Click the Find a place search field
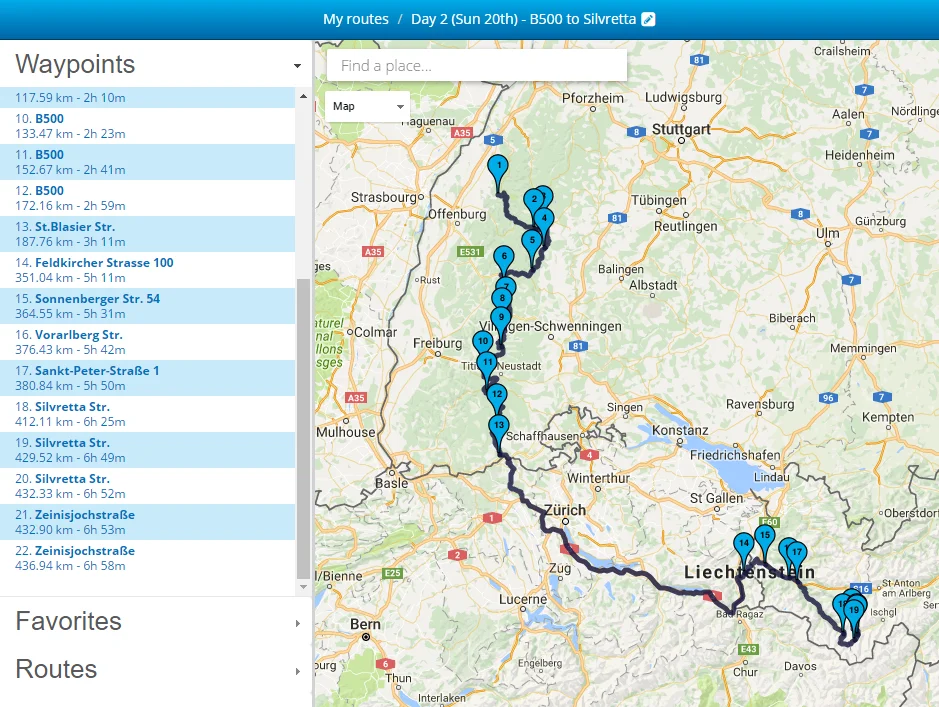Viewport: 939px width, 707px height. 477,65
